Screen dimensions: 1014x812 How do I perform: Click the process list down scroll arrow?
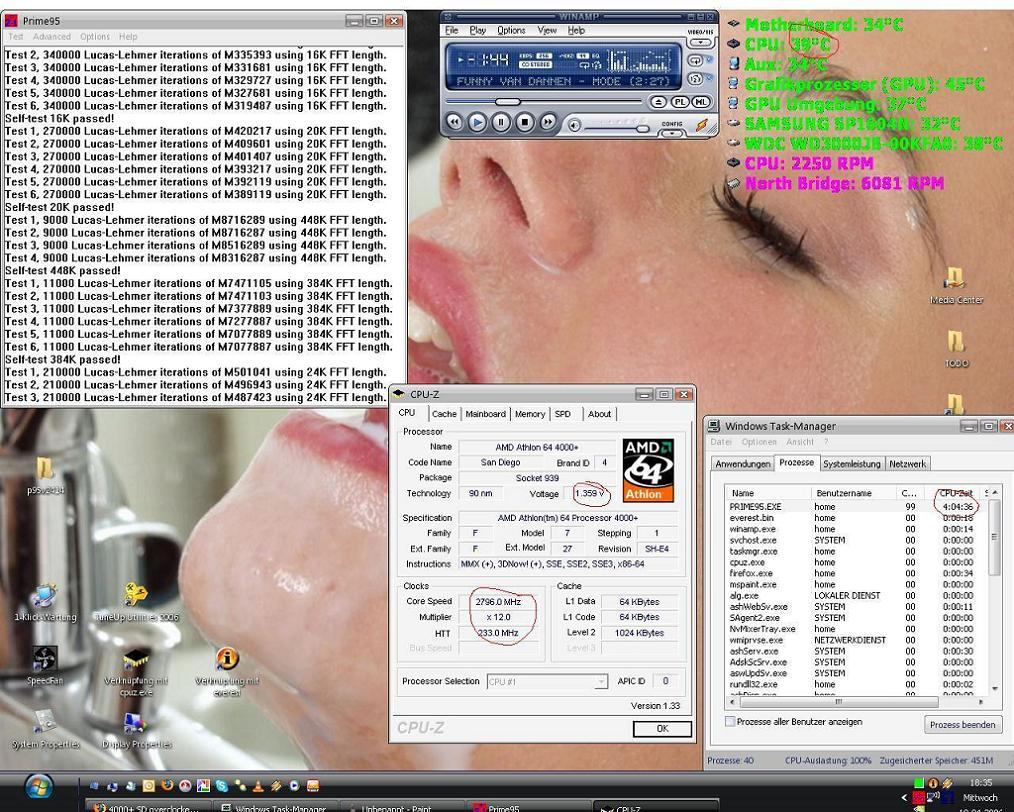[994, 689]
